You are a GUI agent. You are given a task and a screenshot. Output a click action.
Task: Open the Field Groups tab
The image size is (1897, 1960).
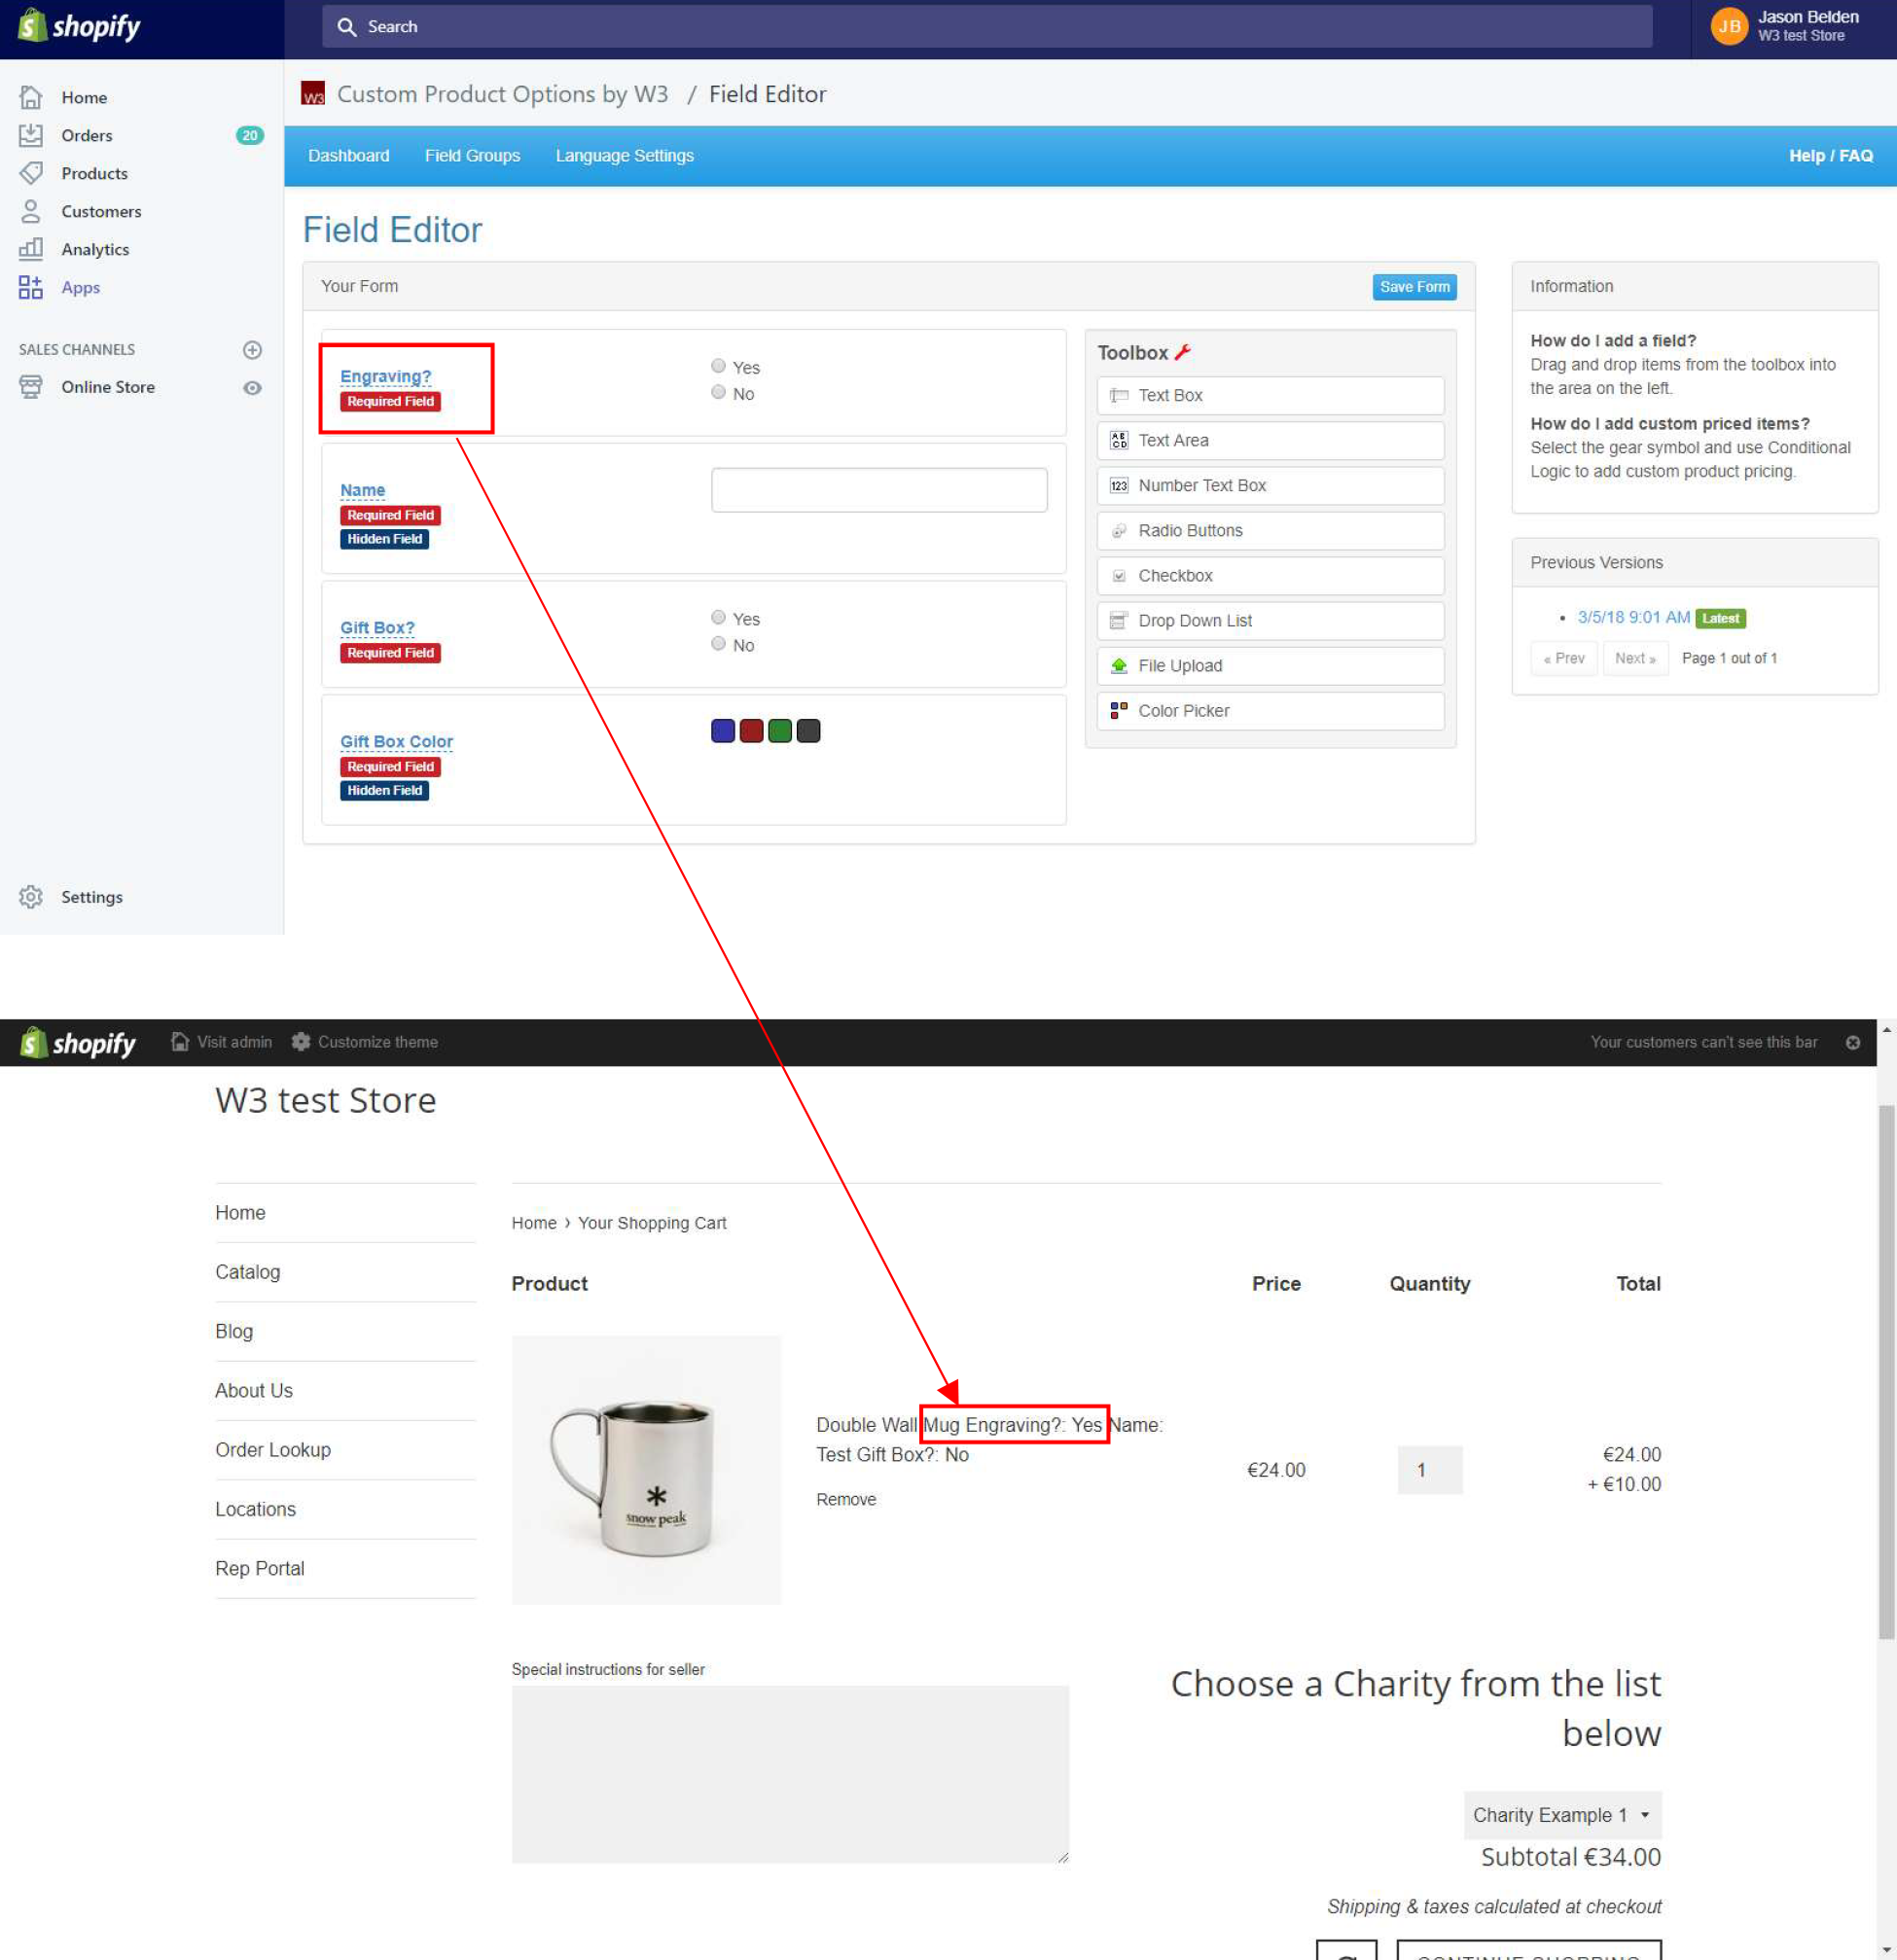pos(472,156)
